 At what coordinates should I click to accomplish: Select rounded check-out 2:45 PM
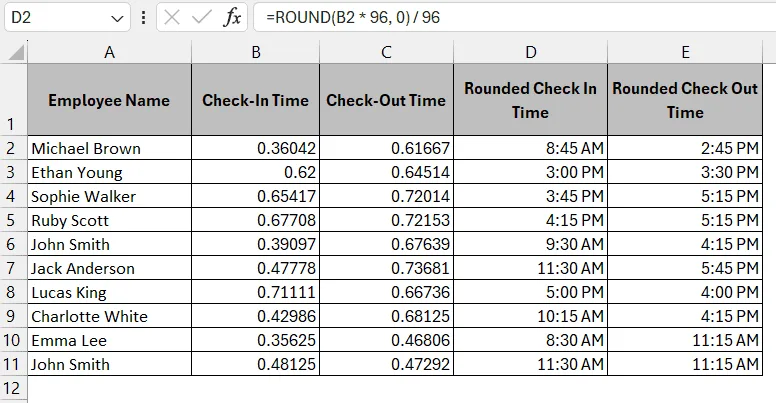tap(685, 148)
